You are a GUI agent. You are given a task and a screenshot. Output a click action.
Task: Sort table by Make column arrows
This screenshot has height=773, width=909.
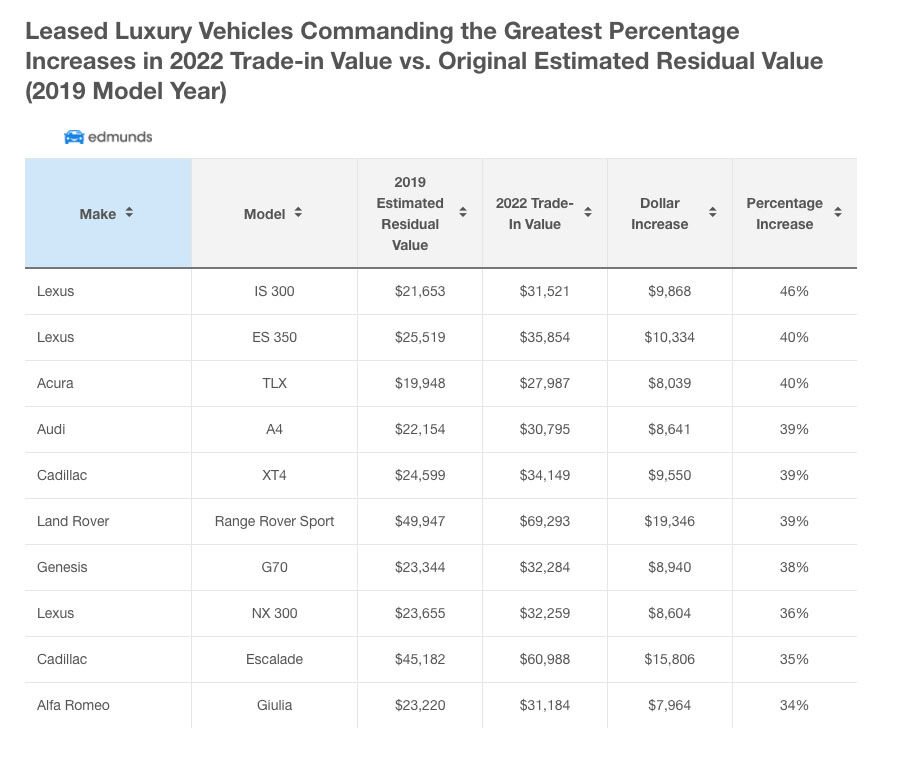coord(129,213)
